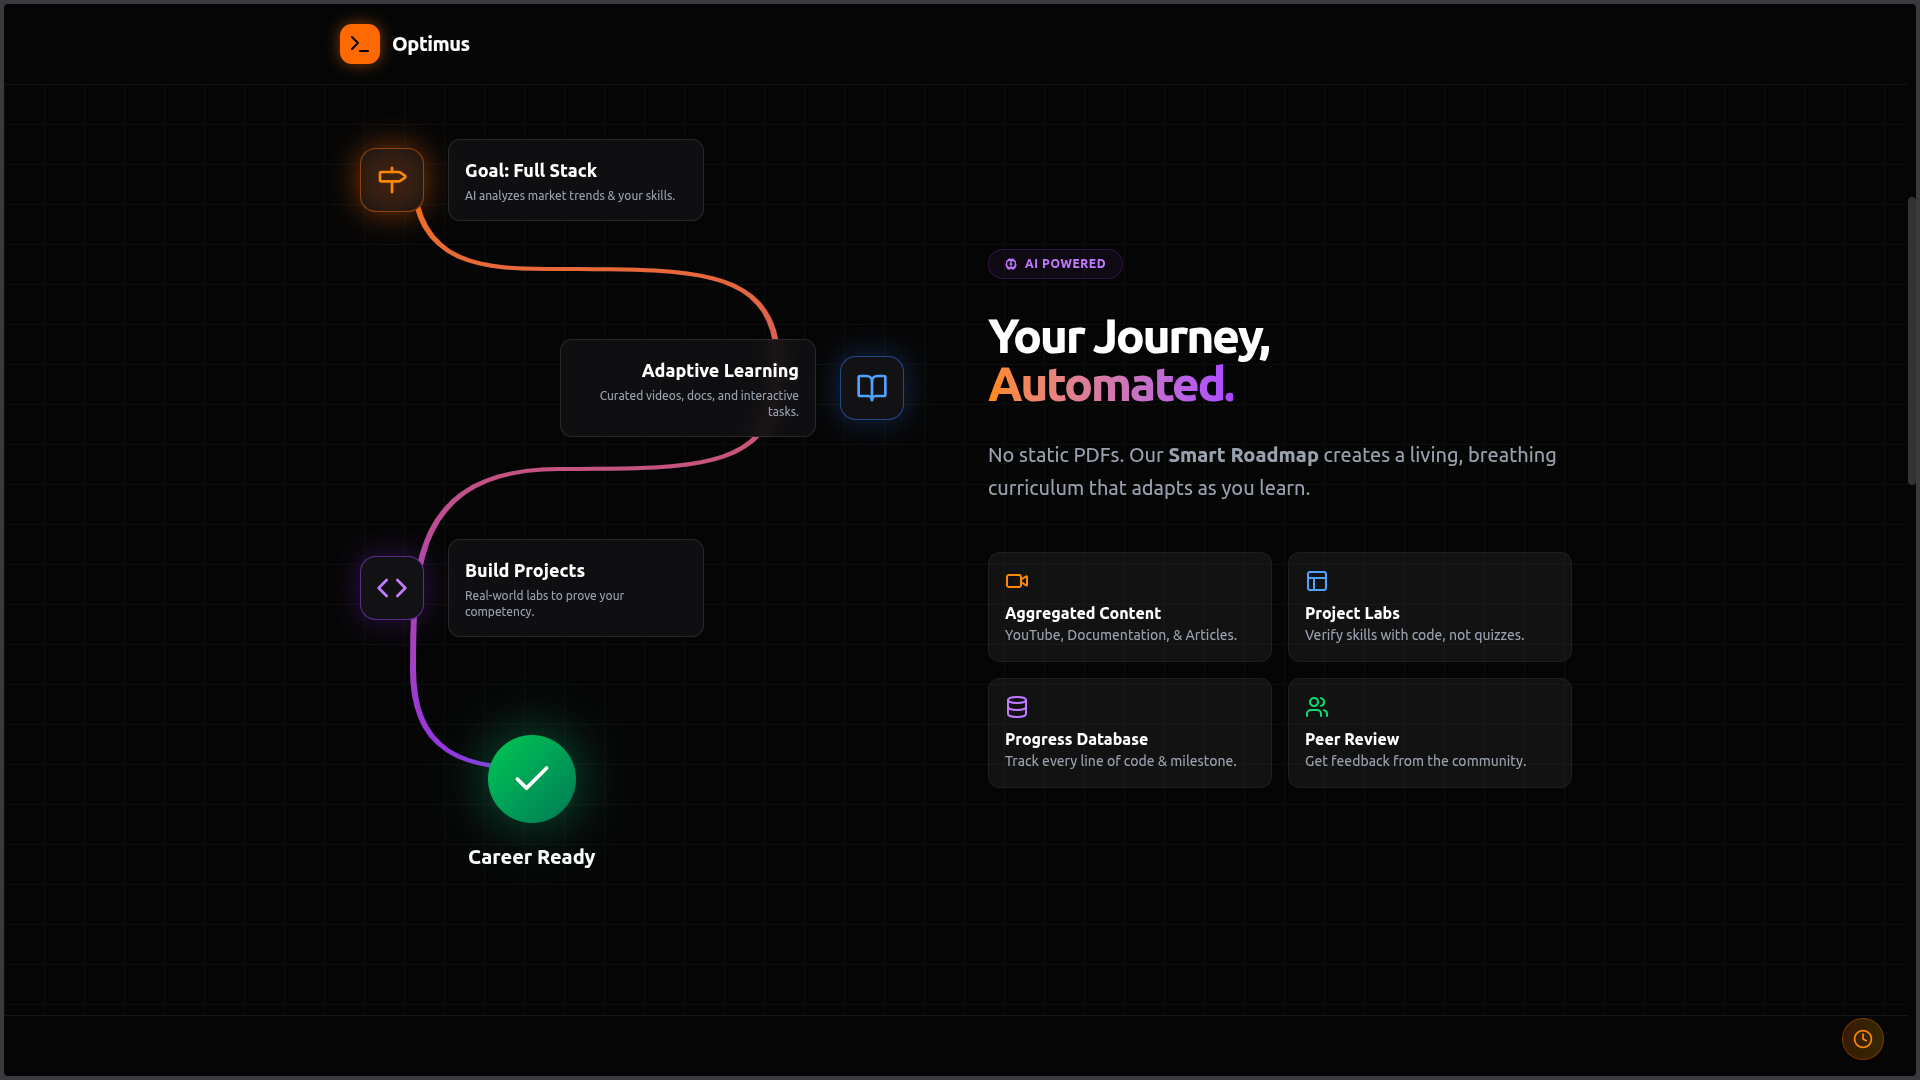Click the Smart Roadmap bold text
This screenshot has height=1080, width=1920.
1242,455
